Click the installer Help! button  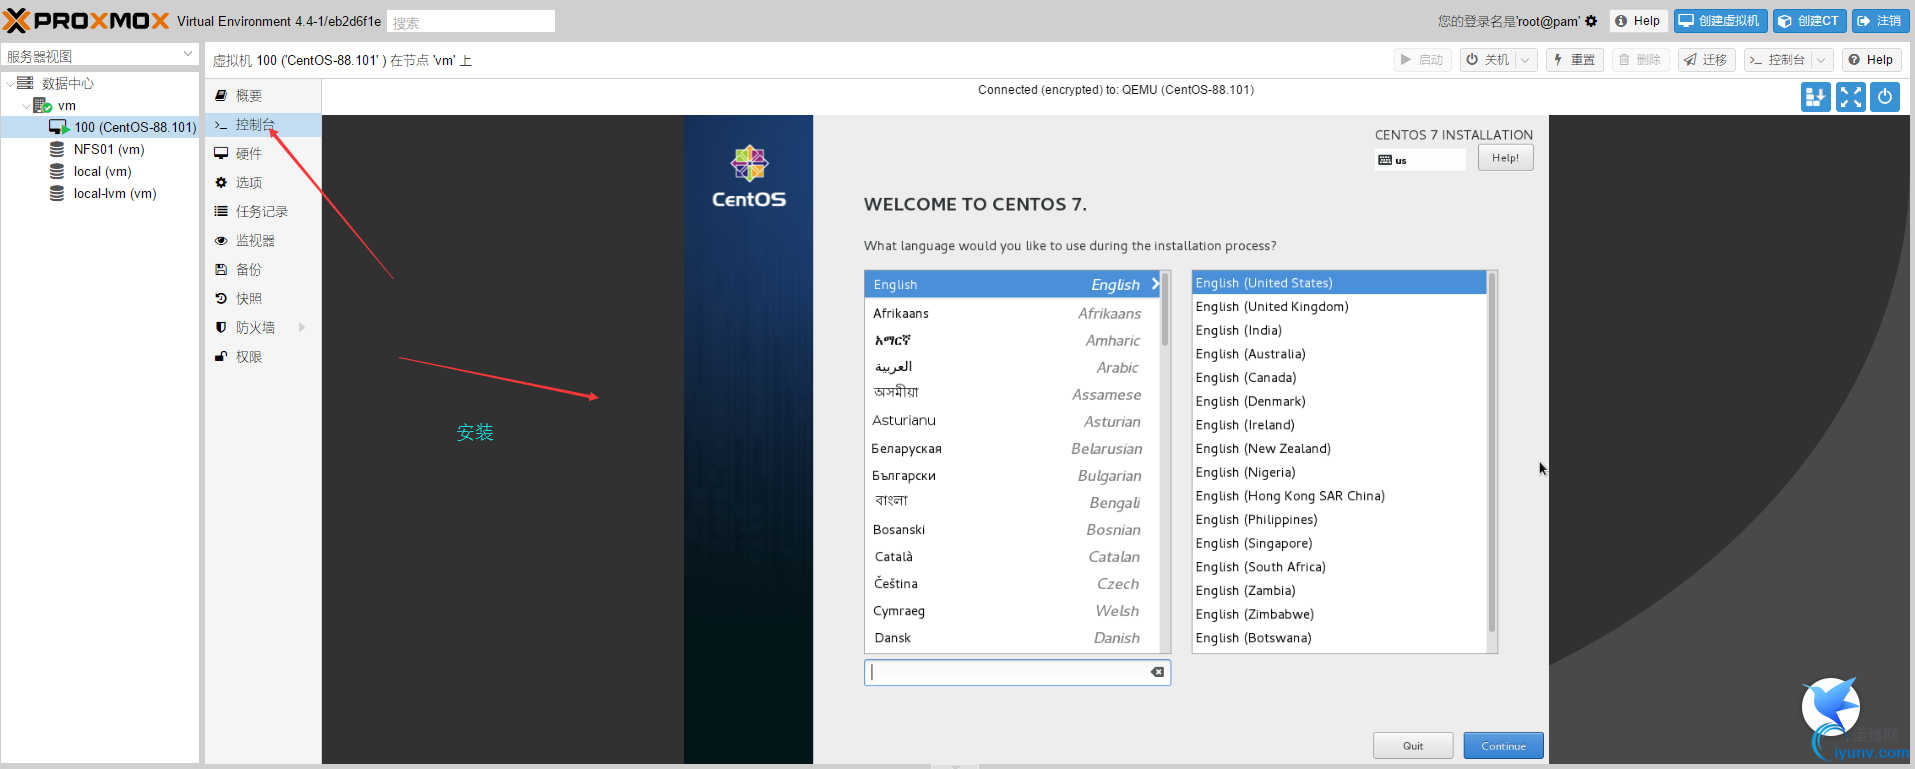pyautogui.click(x=1505, y=158)
